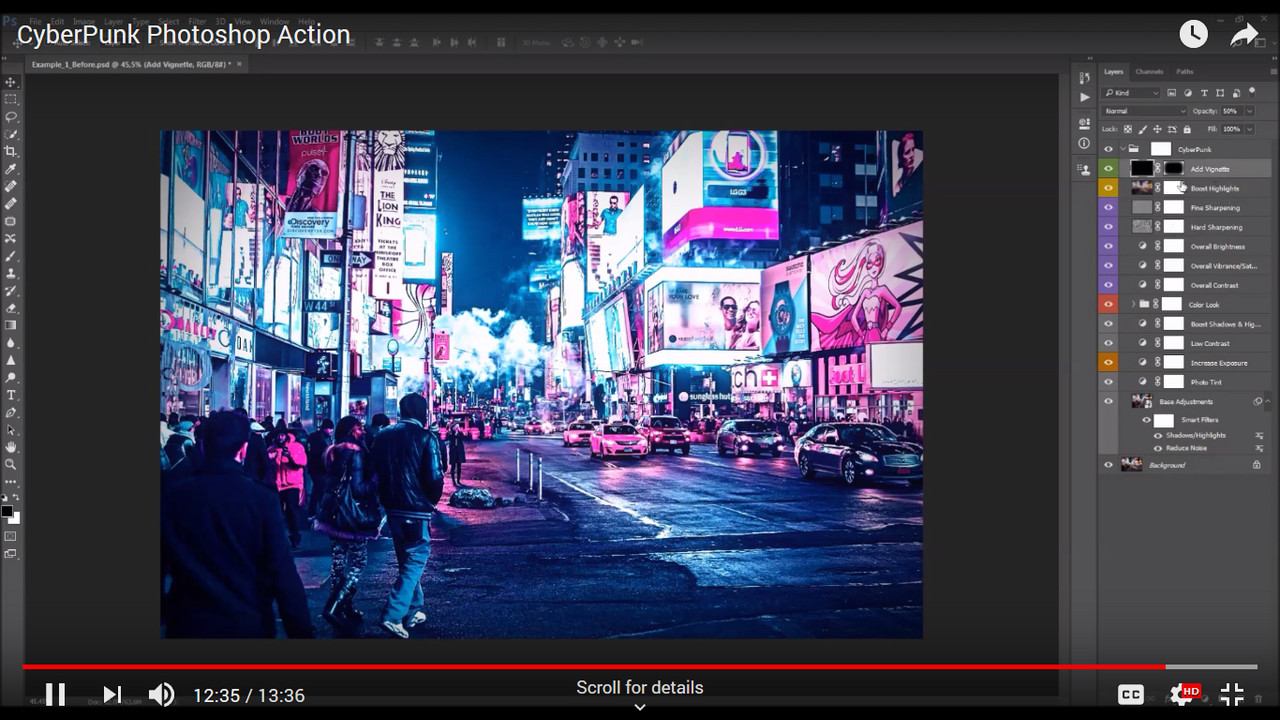Toggle visibility of Hard Sharpening layer
The width and height of the screenshot is (1280, 720).
(x=1108, y=227)
